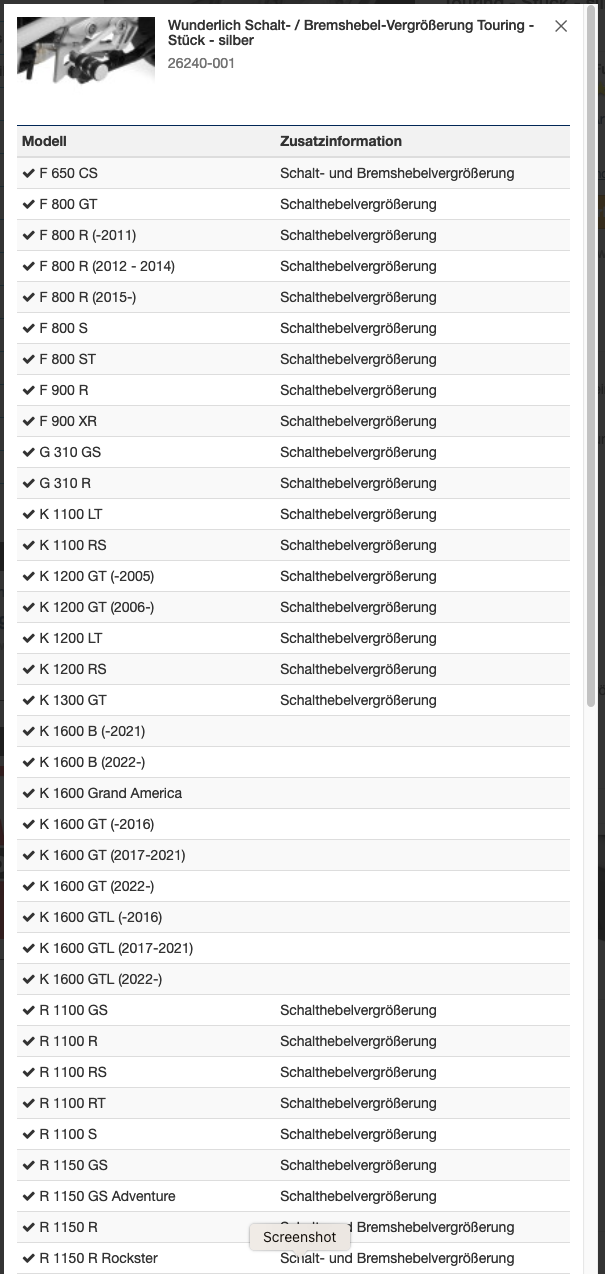Click the Zusatzinformation column header
The height and width of the screenshot is (1274, 605).
[340, 141]
